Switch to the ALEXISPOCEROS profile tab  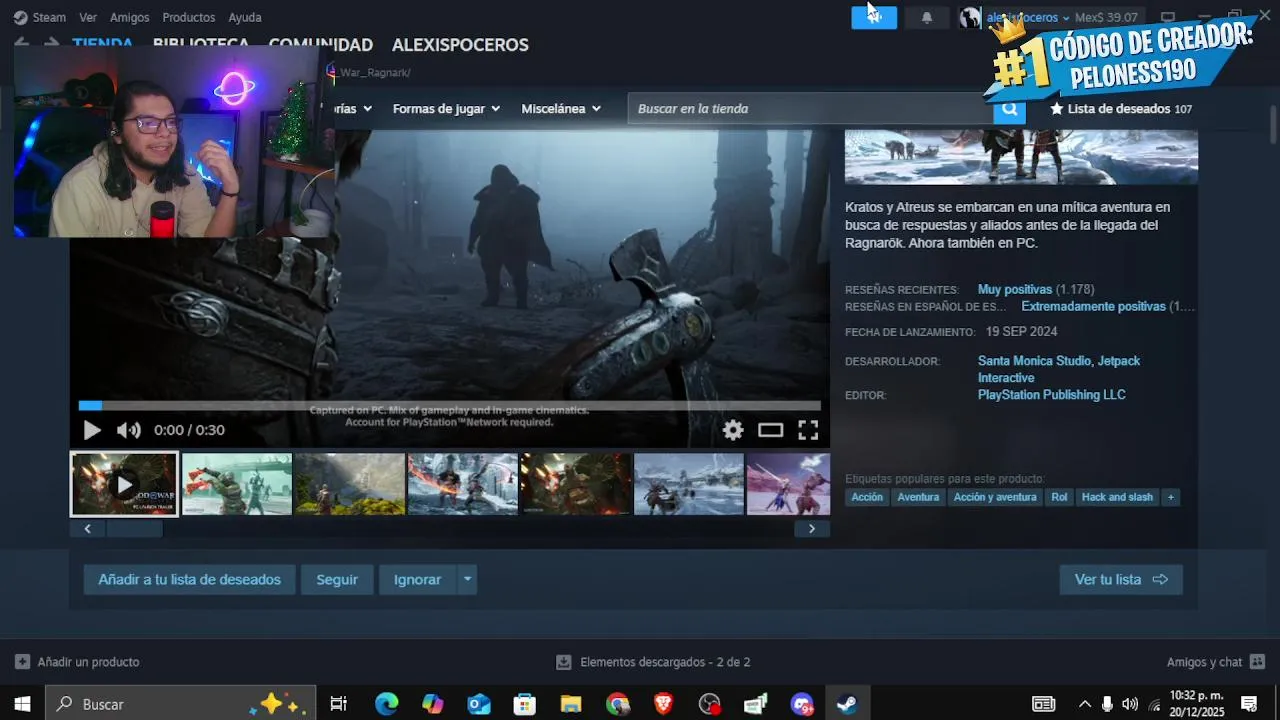pyautogui.click(x=460, y=45)
